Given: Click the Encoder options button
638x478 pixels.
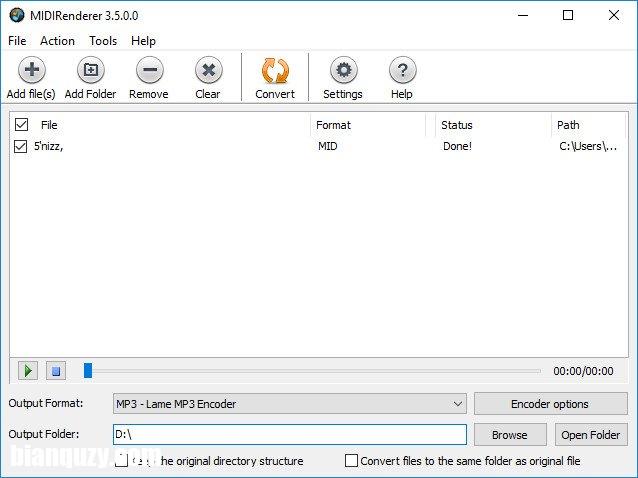Looking at the screenshot, I should click(551, 404).
